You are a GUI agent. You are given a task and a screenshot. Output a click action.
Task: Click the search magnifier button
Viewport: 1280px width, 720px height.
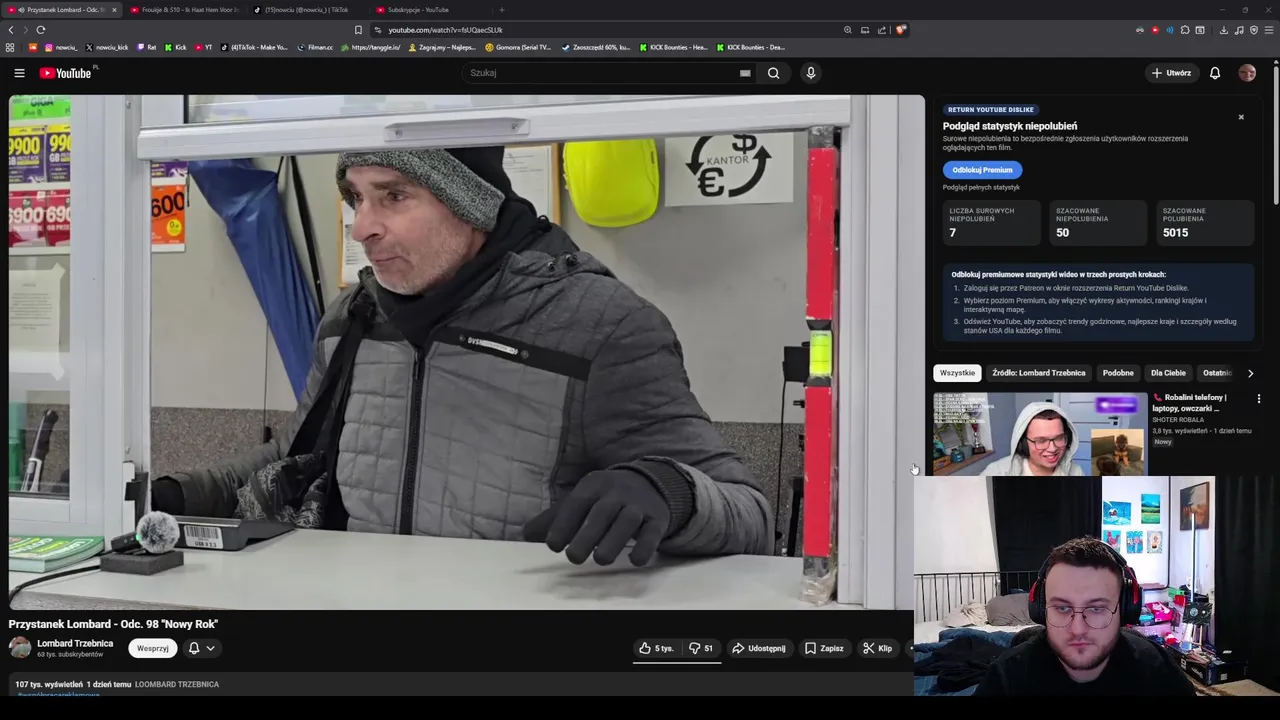tap(773, 73)
